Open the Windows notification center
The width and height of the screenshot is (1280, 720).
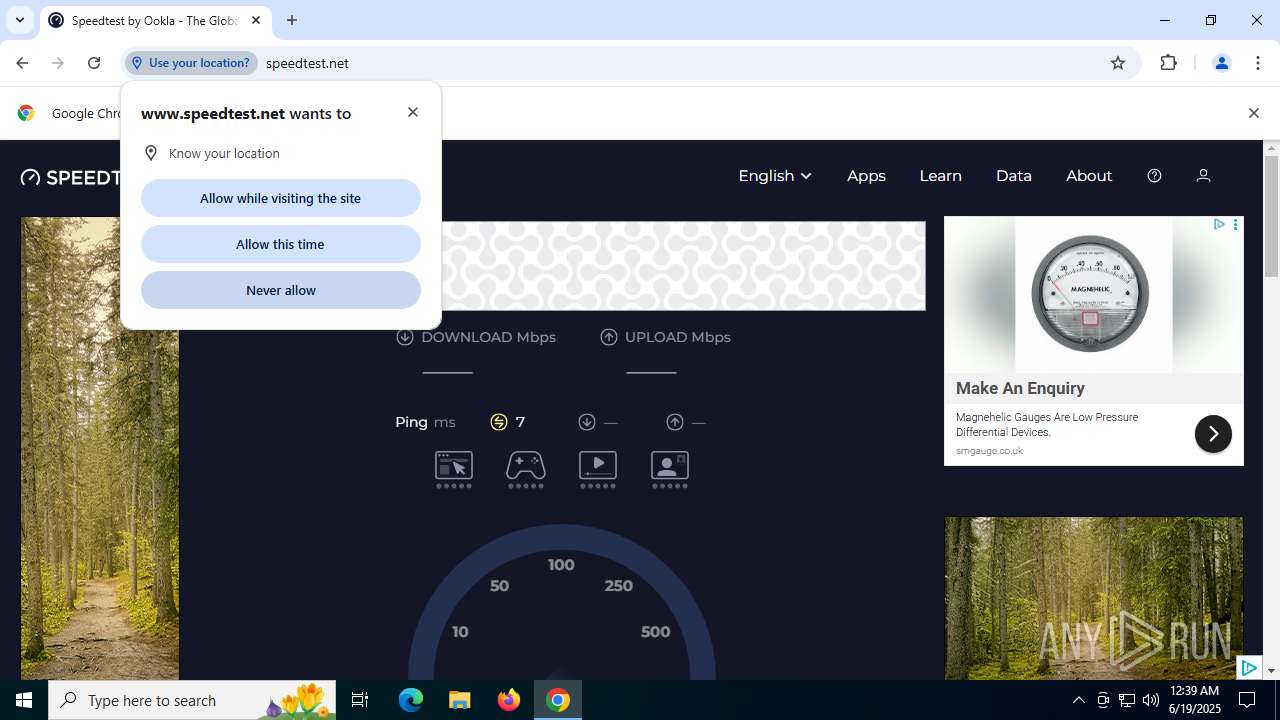[1247, 700]
